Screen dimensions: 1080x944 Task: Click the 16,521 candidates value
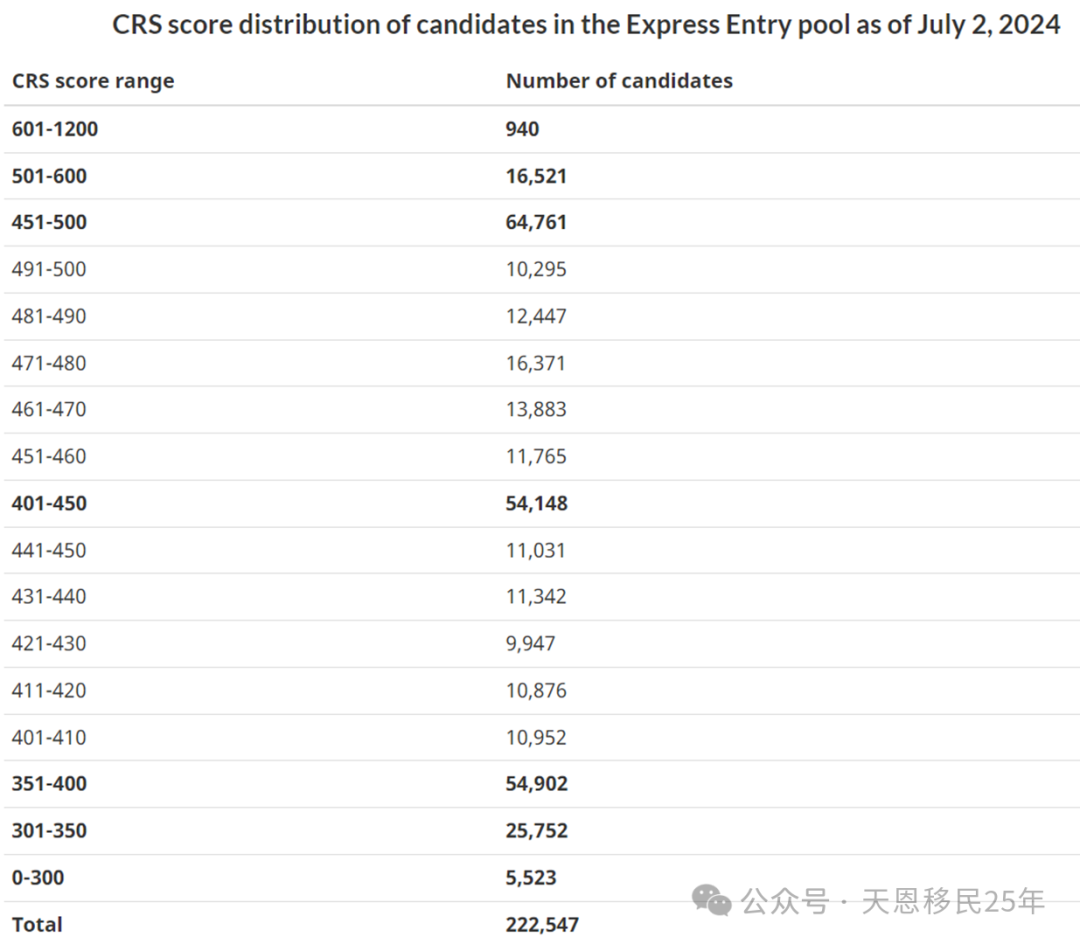click(x=536, y=176)
